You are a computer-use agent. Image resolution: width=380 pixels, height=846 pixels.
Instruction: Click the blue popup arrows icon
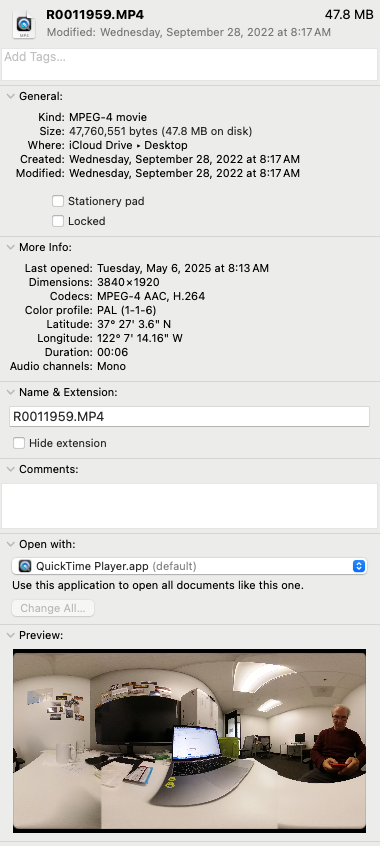[359, 566]
